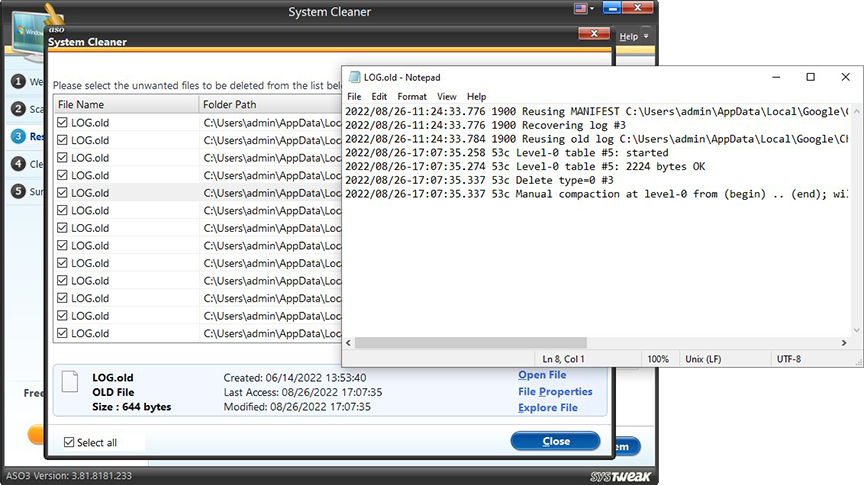Viewport: 864px width, 485px height.
Task: Toggle the Select all checkbox
Action: pos(69,442)
